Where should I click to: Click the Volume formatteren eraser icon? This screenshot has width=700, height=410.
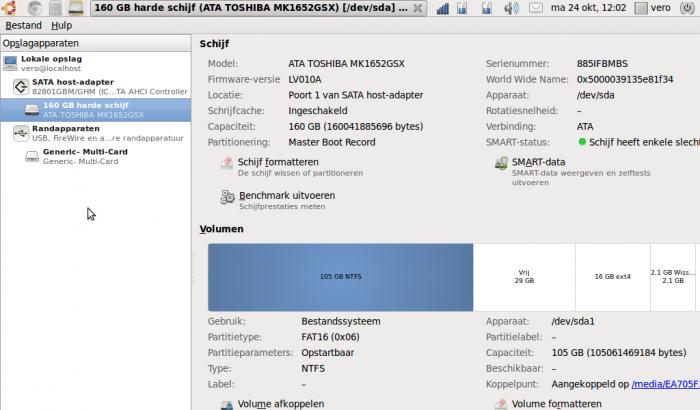tap(501, 405)
